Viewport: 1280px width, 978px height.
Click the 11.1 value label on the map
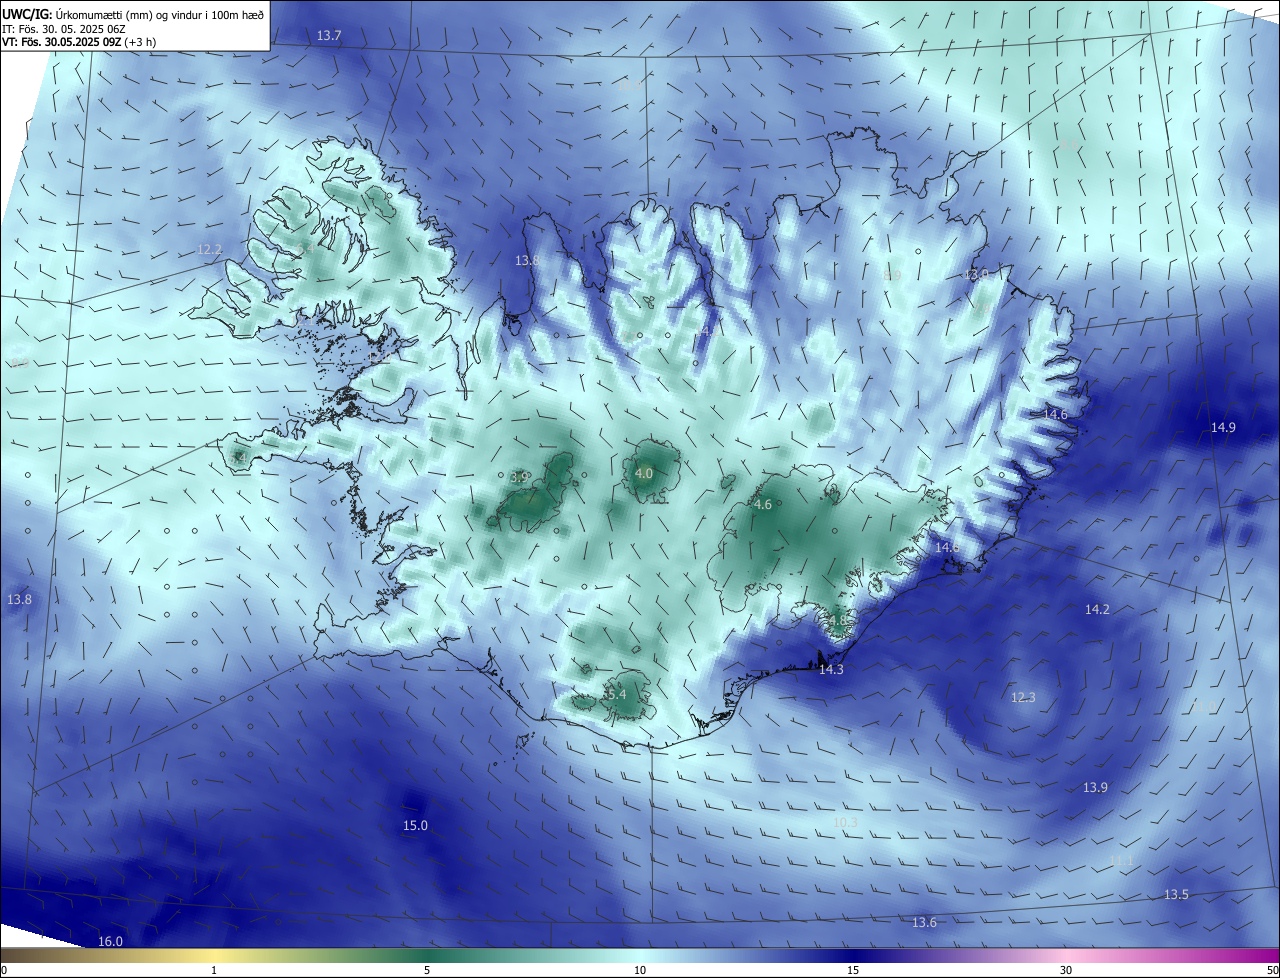coord(1122,860)
